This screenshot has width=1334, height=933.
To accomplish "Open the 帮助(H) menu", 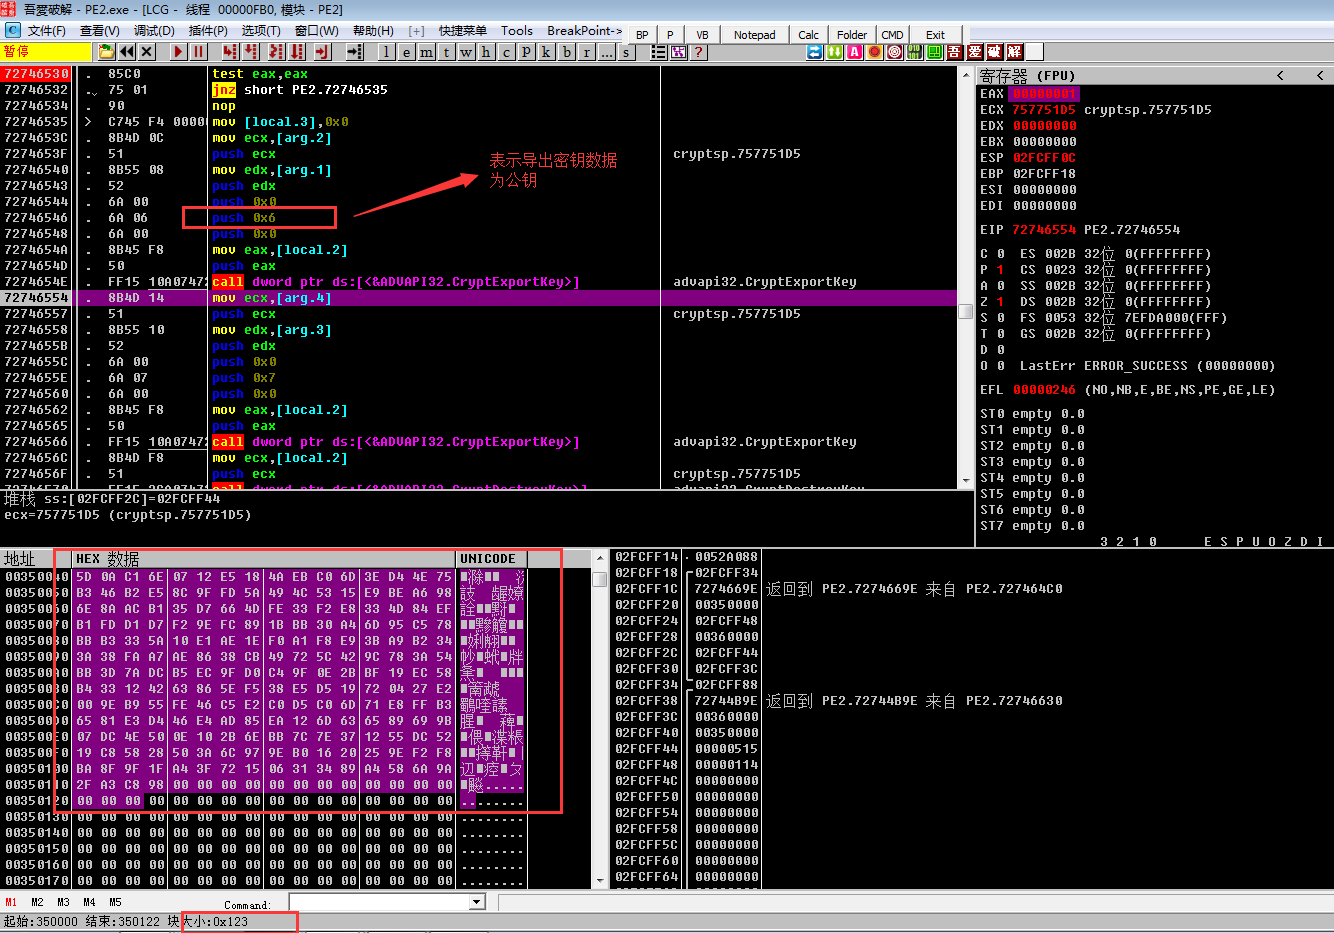I will coord(373,31).
